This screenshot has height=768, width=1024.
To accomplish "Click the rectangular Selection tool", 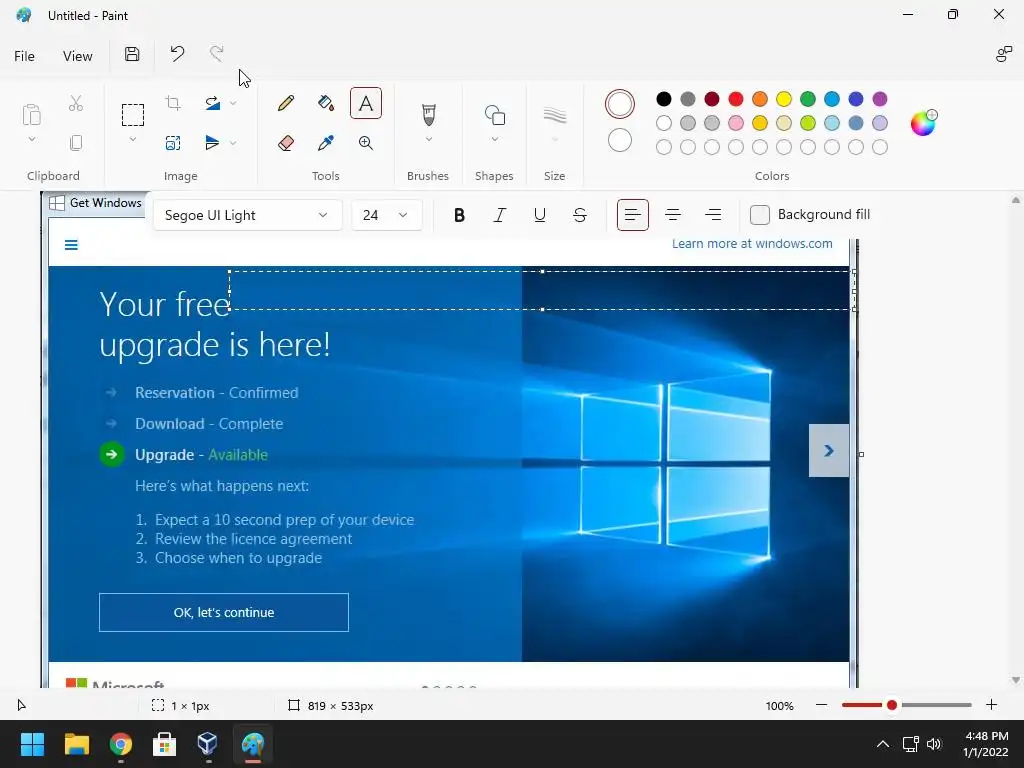I will [x=133, y=115].
